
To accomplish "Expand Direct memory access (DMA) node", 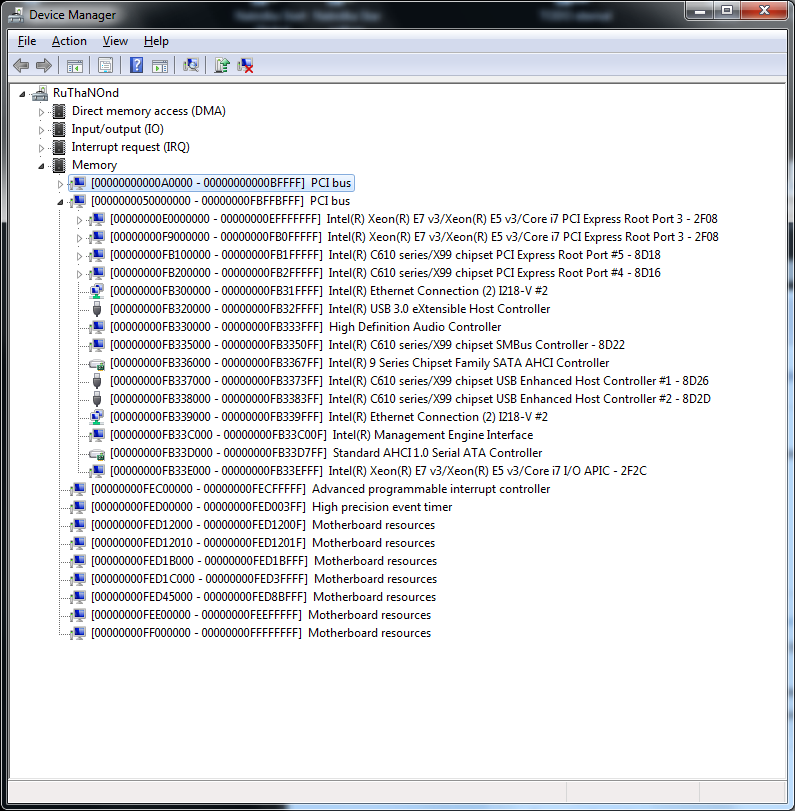I will [x=41, y=112].
